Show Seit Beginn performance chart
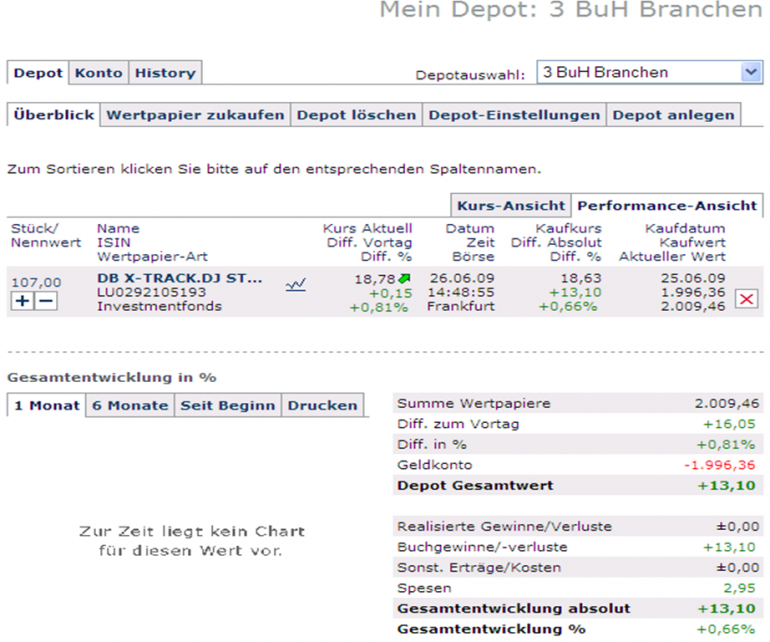Screen dimensions: 770x642 click(x=228, y=405)
